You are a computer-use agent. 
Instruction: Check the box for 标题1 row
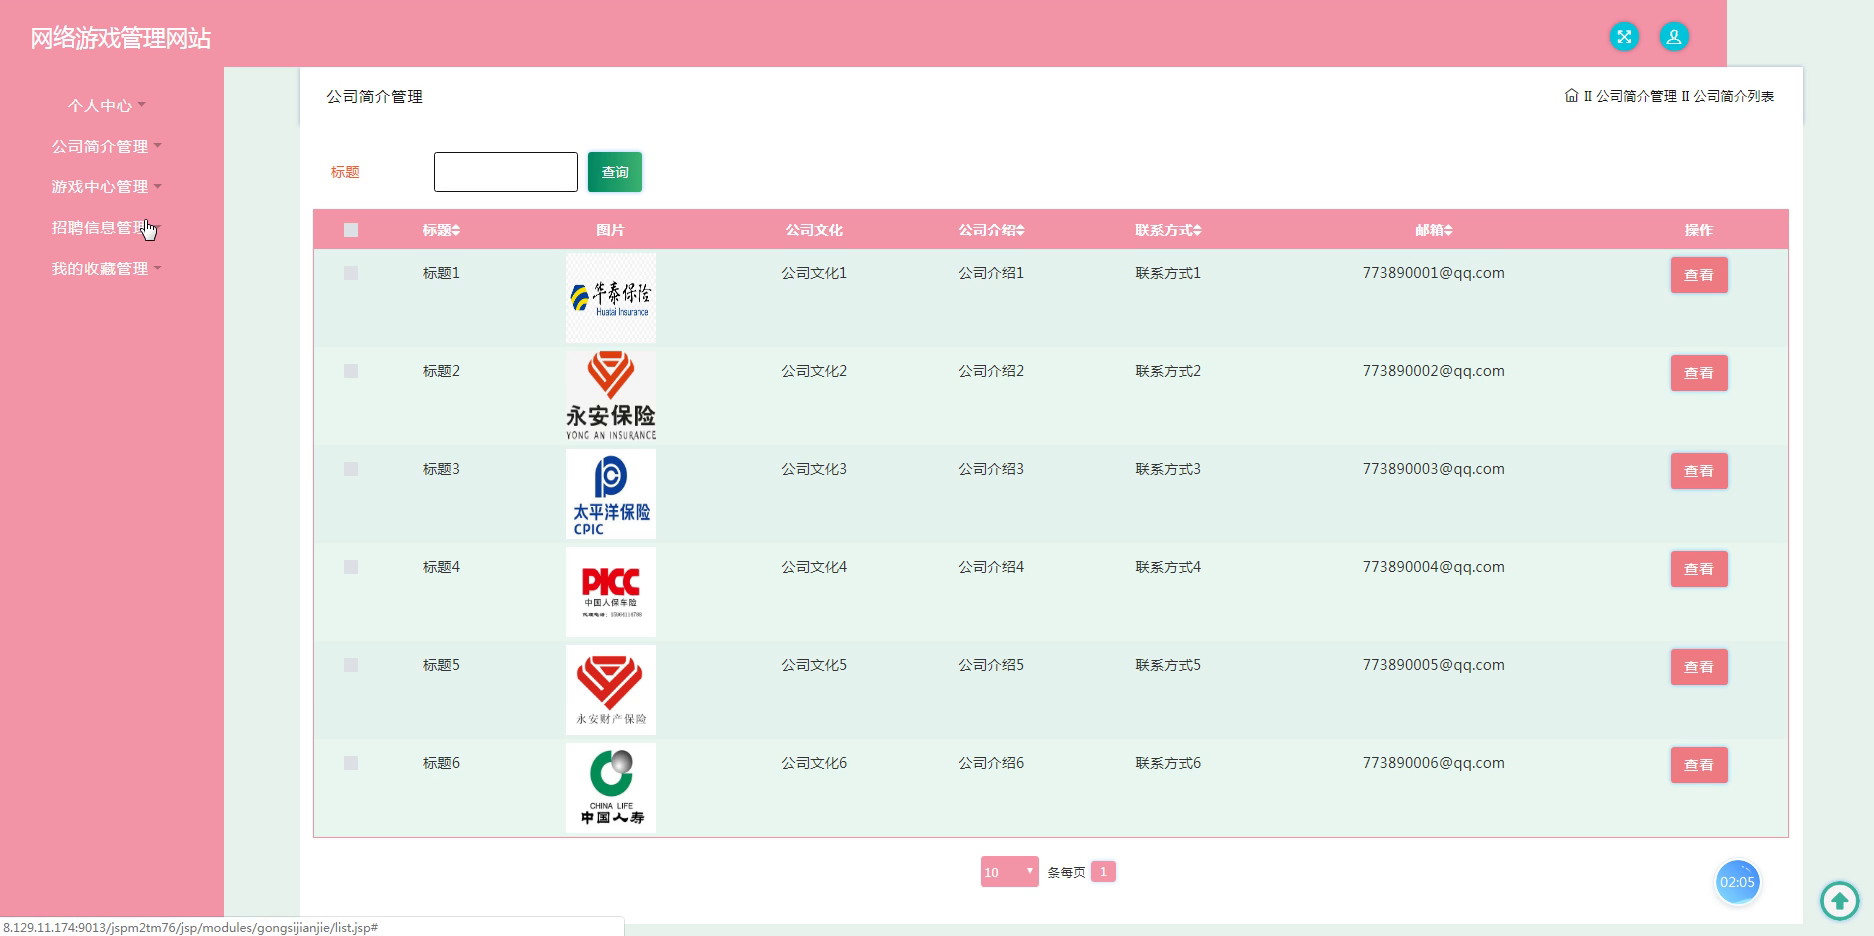click(x=351, y=273)
